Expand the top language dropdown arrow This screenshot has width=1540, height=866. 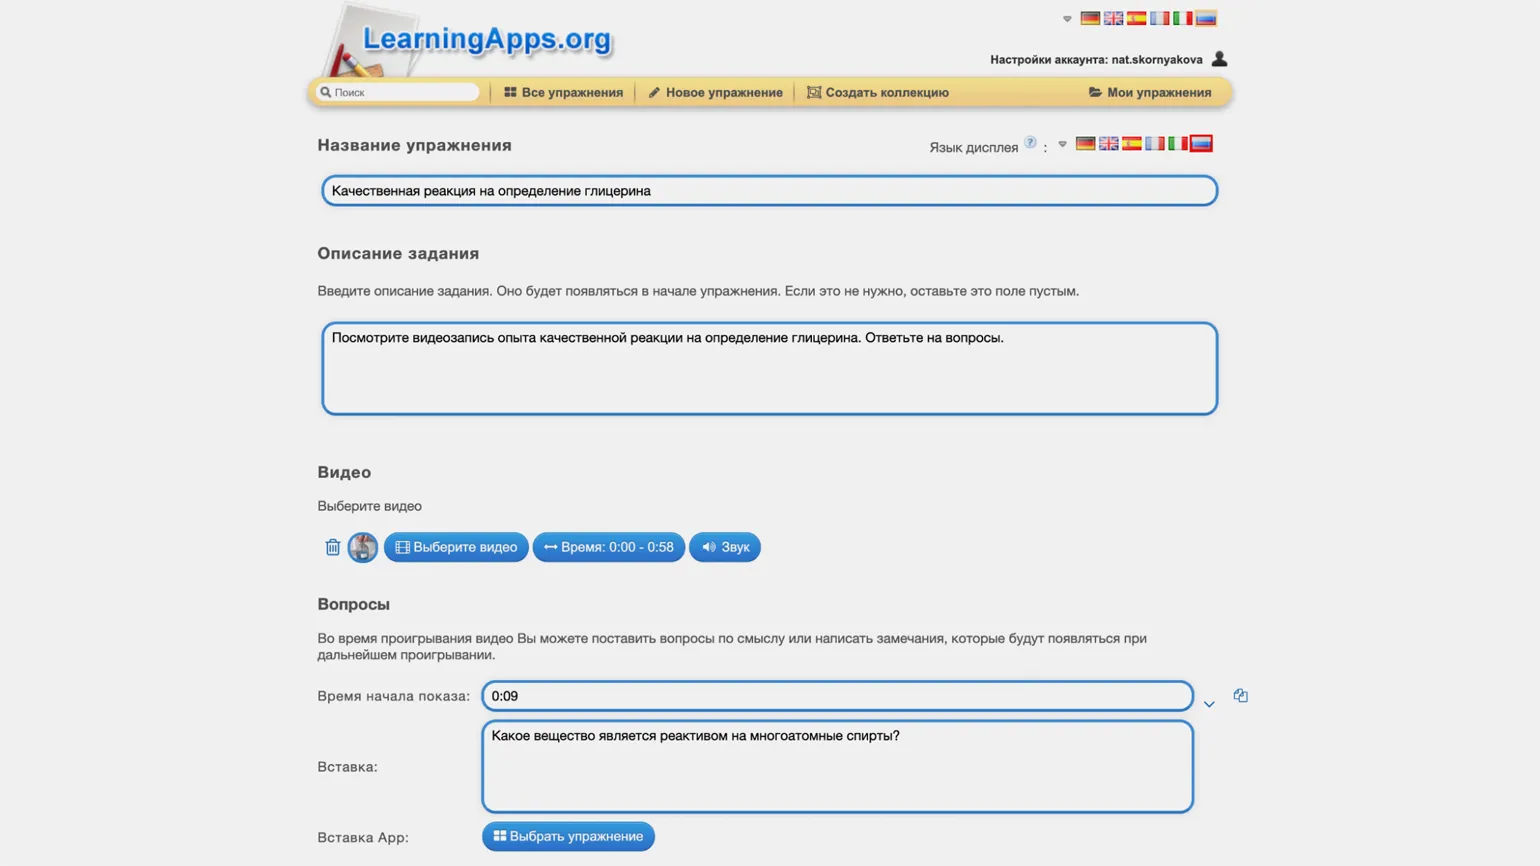click(x=1067, y=19)
